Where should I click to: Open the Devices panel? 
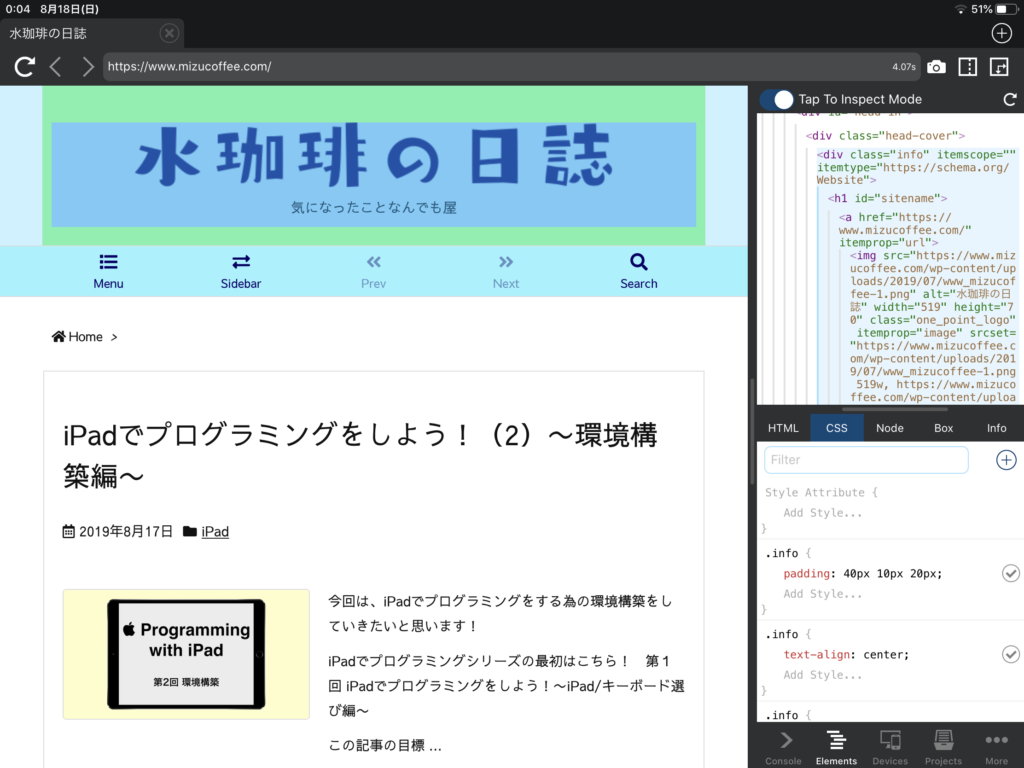coord(889,747)
